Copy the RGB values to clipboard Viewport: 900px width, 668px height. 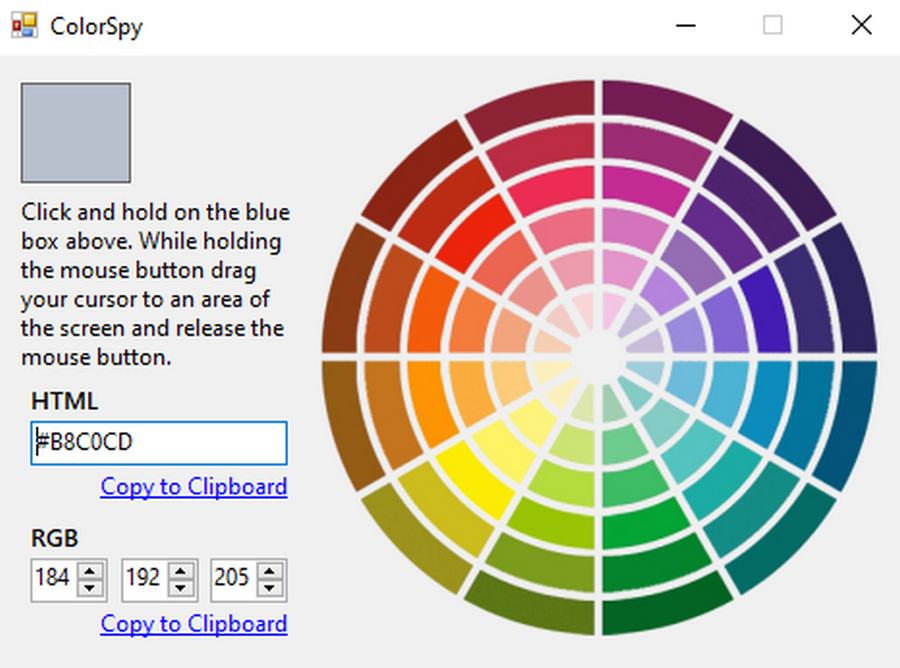[x=194, y=624]
